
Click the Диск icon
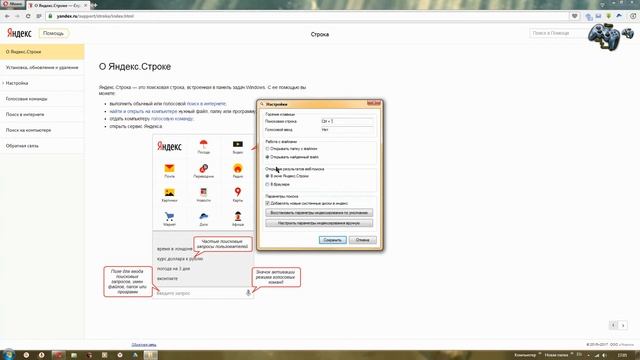[204, 216]
